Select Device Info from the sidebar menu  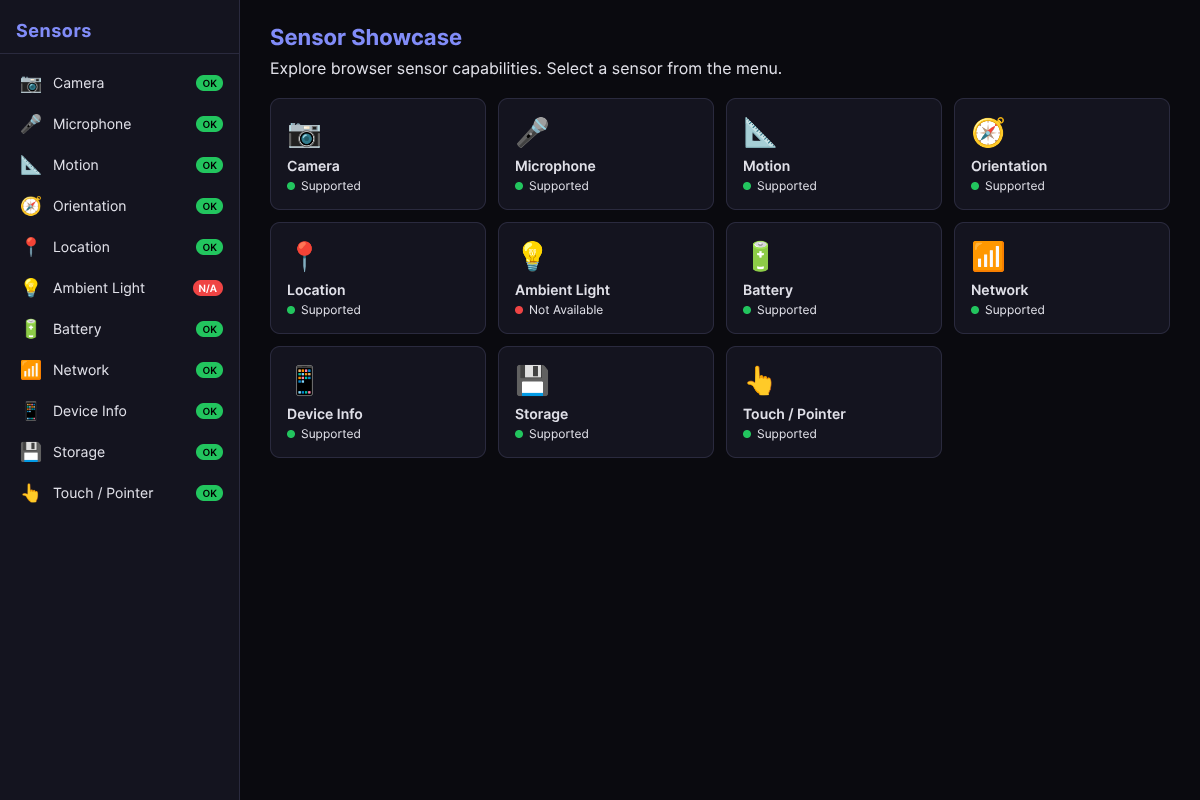90,411
